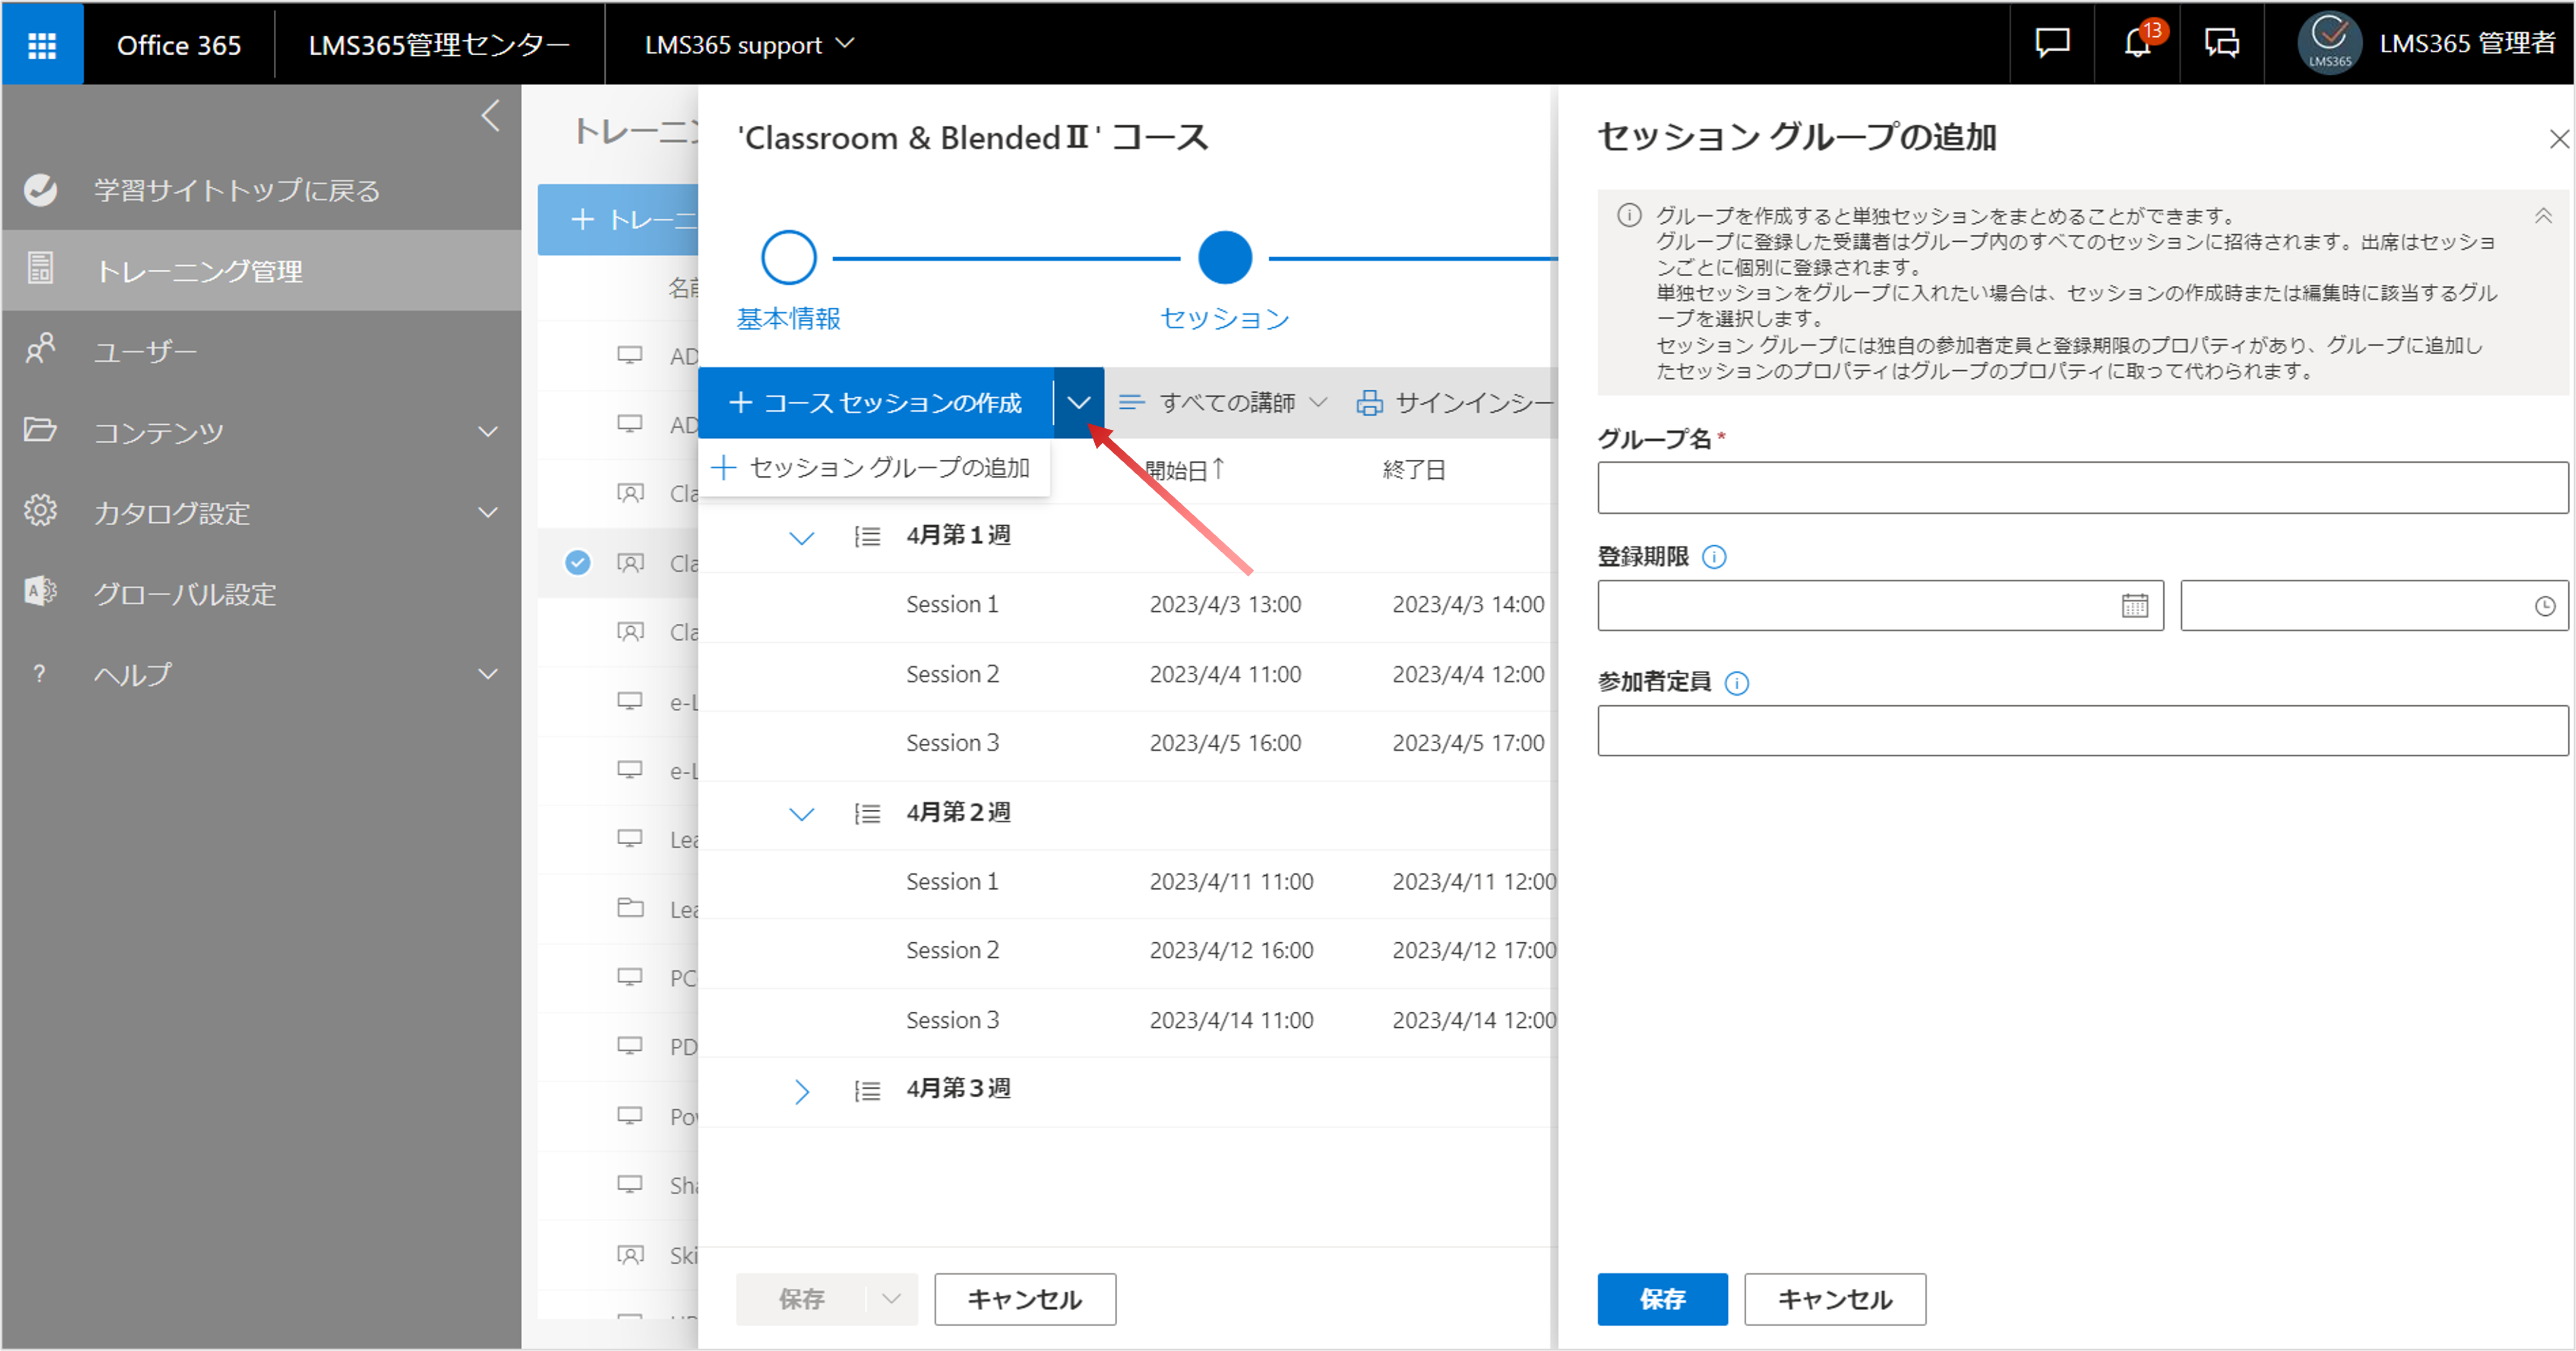Toggle the checked course row checkbox
The image size is (2576, 1351).
click(x=578, y=562)
